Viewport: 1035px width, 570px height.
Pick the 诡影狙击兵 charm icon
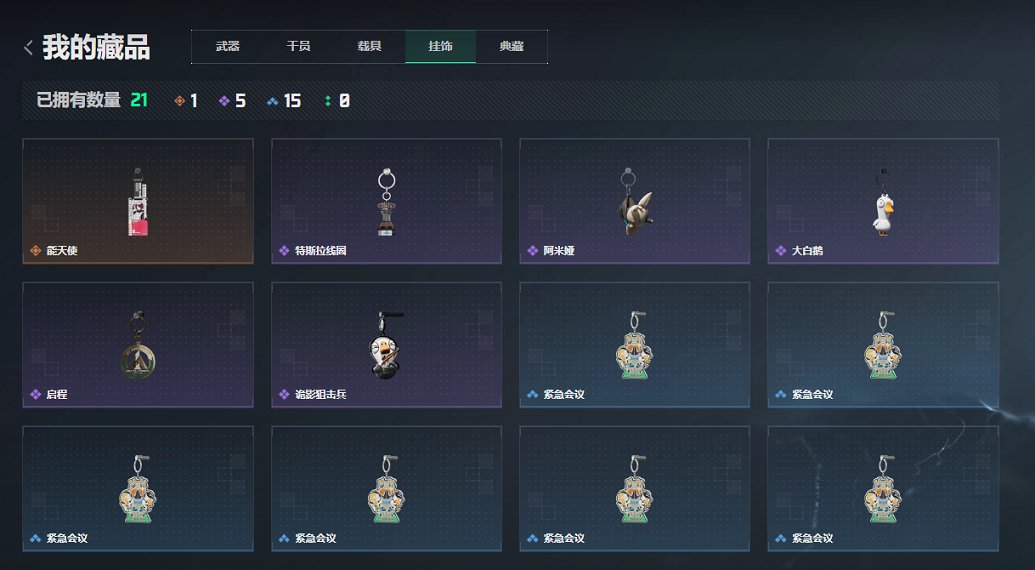pyautogui.click(x=385, y=344)
